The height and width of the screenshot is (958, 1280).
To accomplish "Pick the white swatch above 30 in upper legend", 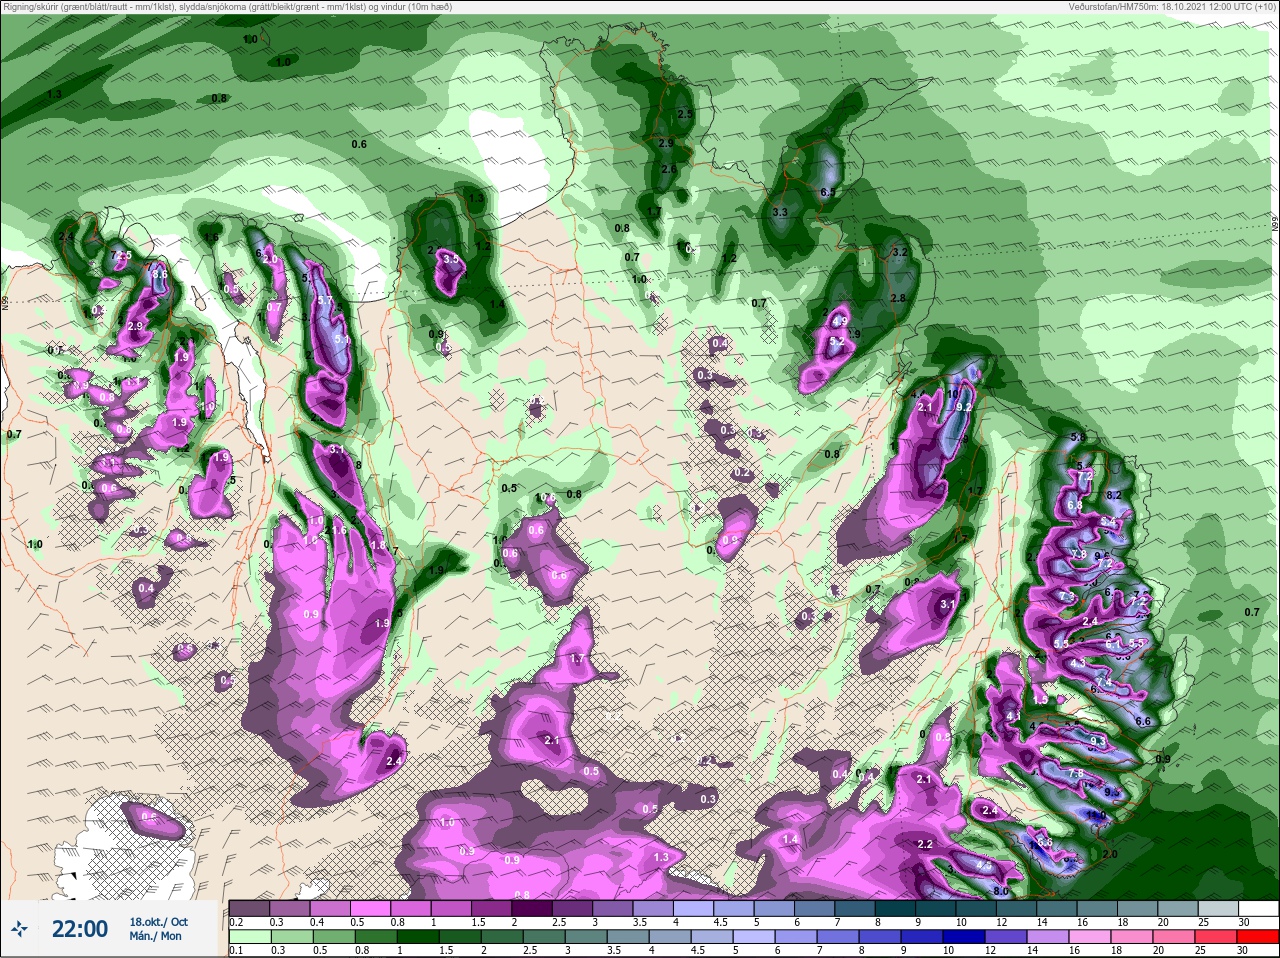I will [x=1260, y=908].
